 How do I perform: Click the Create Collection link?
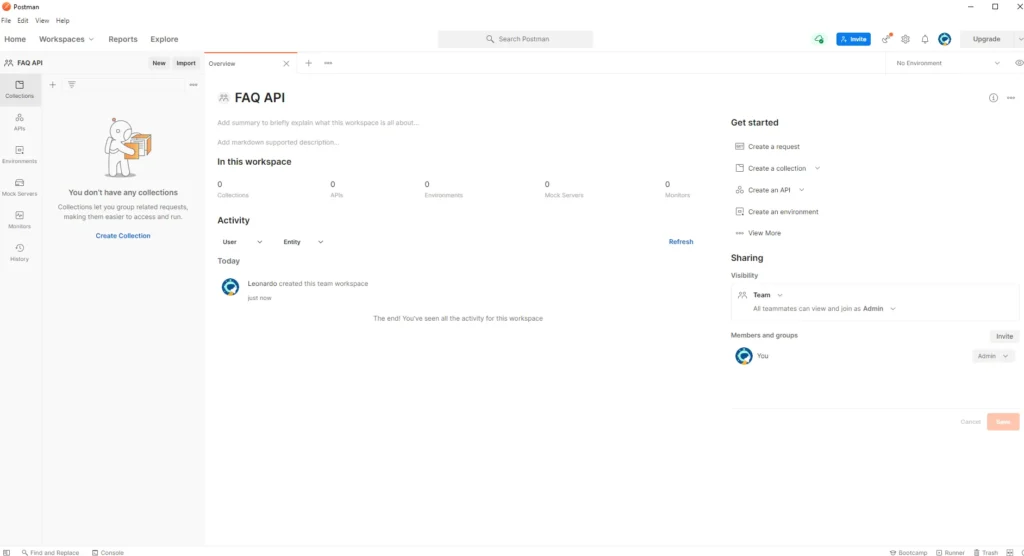click(x=123, y=236)
